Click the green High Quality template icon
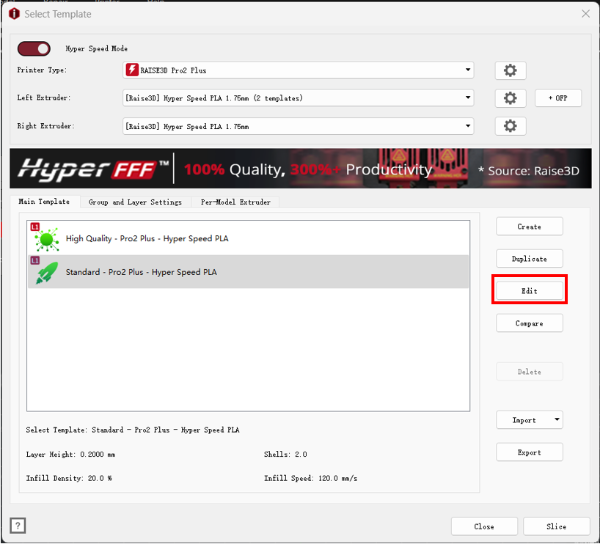The height and width of the screenshot is (544, 600). coord(46,240)
